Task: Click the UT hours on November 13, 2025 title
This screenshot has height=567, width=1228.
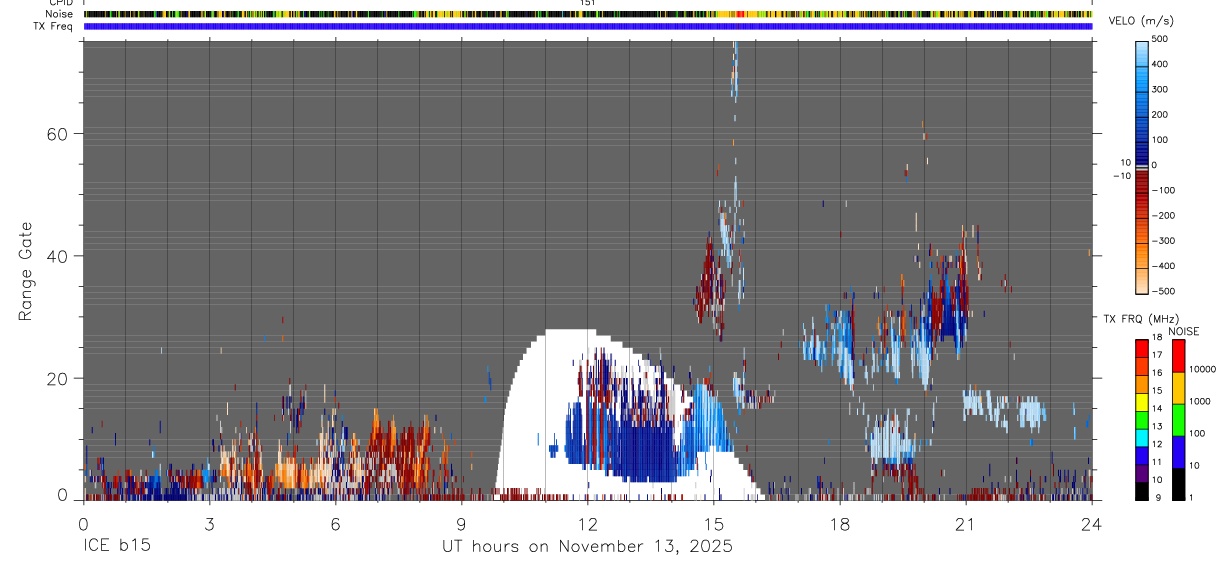Action: (588, 547)
